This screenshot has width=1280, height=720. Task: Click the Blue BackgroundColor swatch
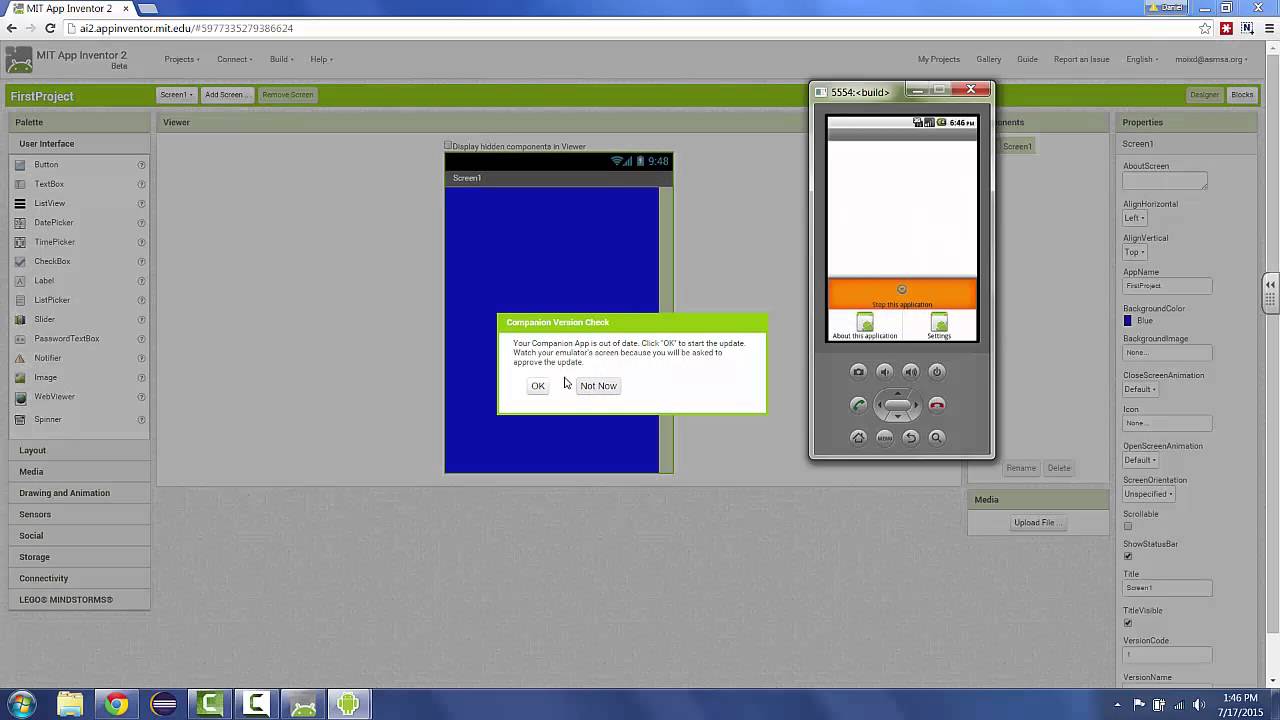pos(1128,321)
